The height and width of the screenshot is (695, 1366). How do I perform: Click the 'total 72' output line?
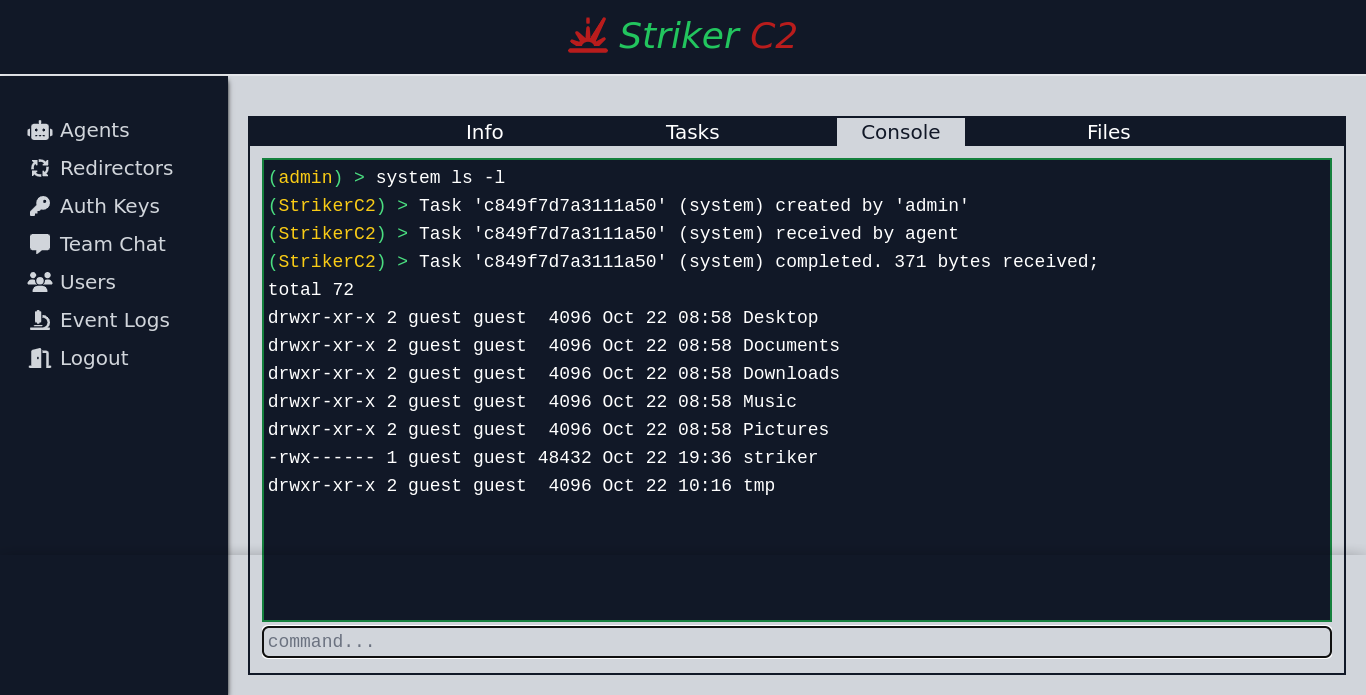[311, 290]
